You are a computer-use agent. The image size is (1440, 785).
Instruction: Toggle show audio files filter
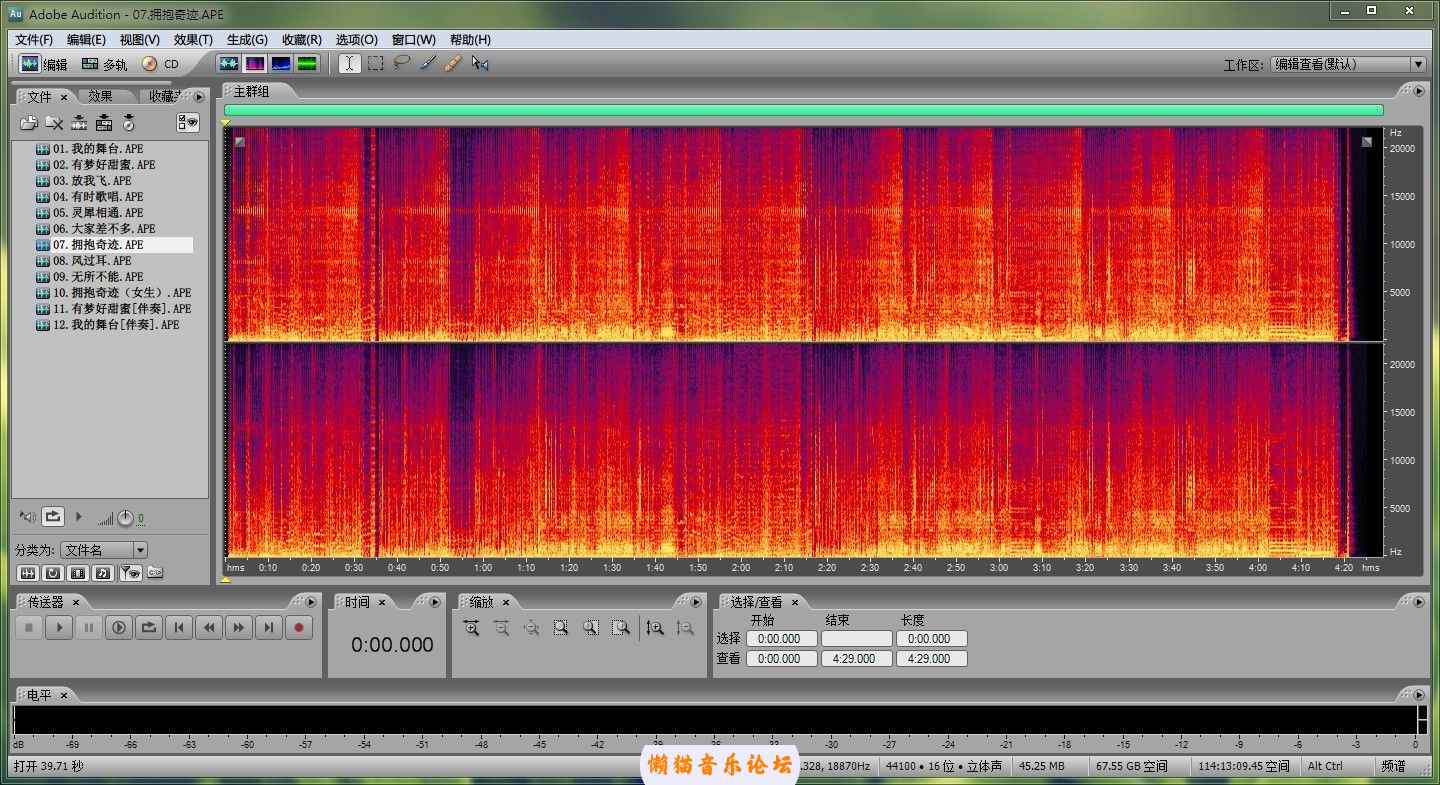(28, 573)
